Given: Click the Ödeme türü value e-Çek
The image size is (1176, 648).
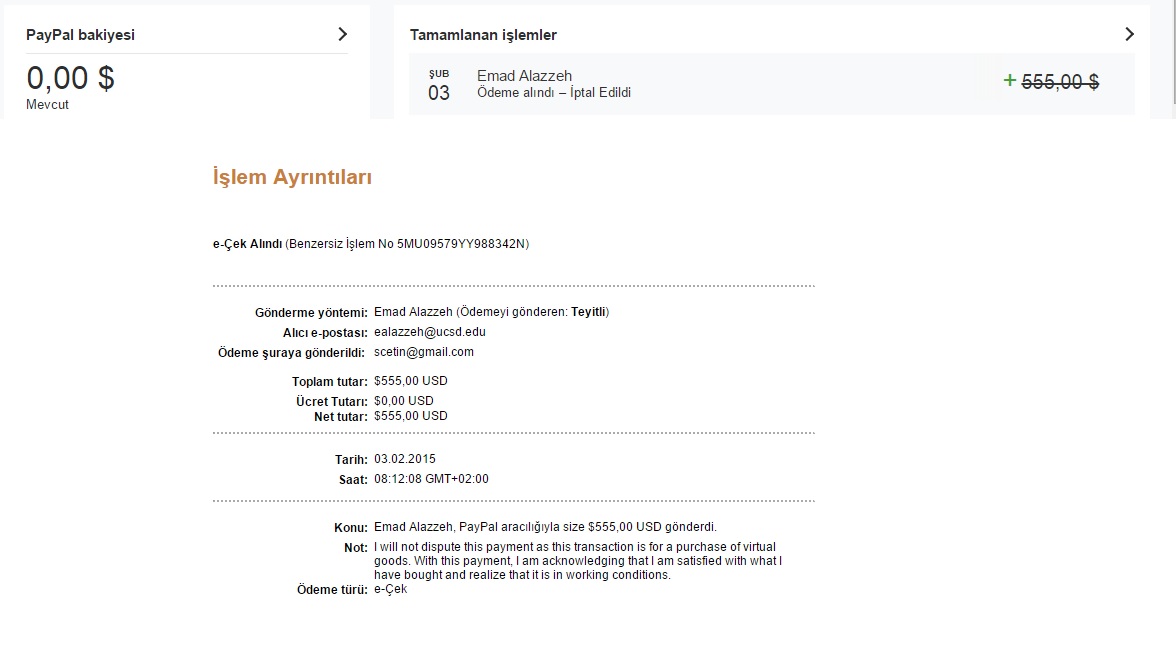Looking at the screenshot, I should tap(391, 590).
